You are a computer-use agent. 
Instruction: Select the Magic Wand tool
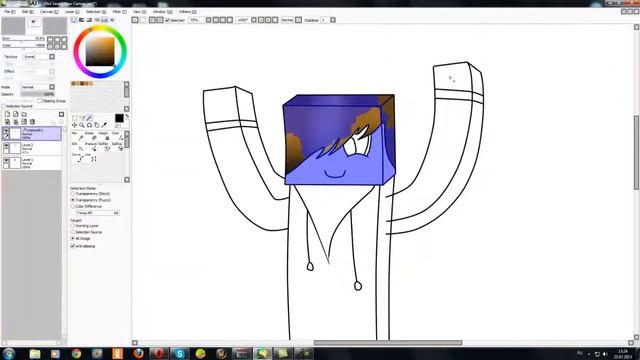89,118
